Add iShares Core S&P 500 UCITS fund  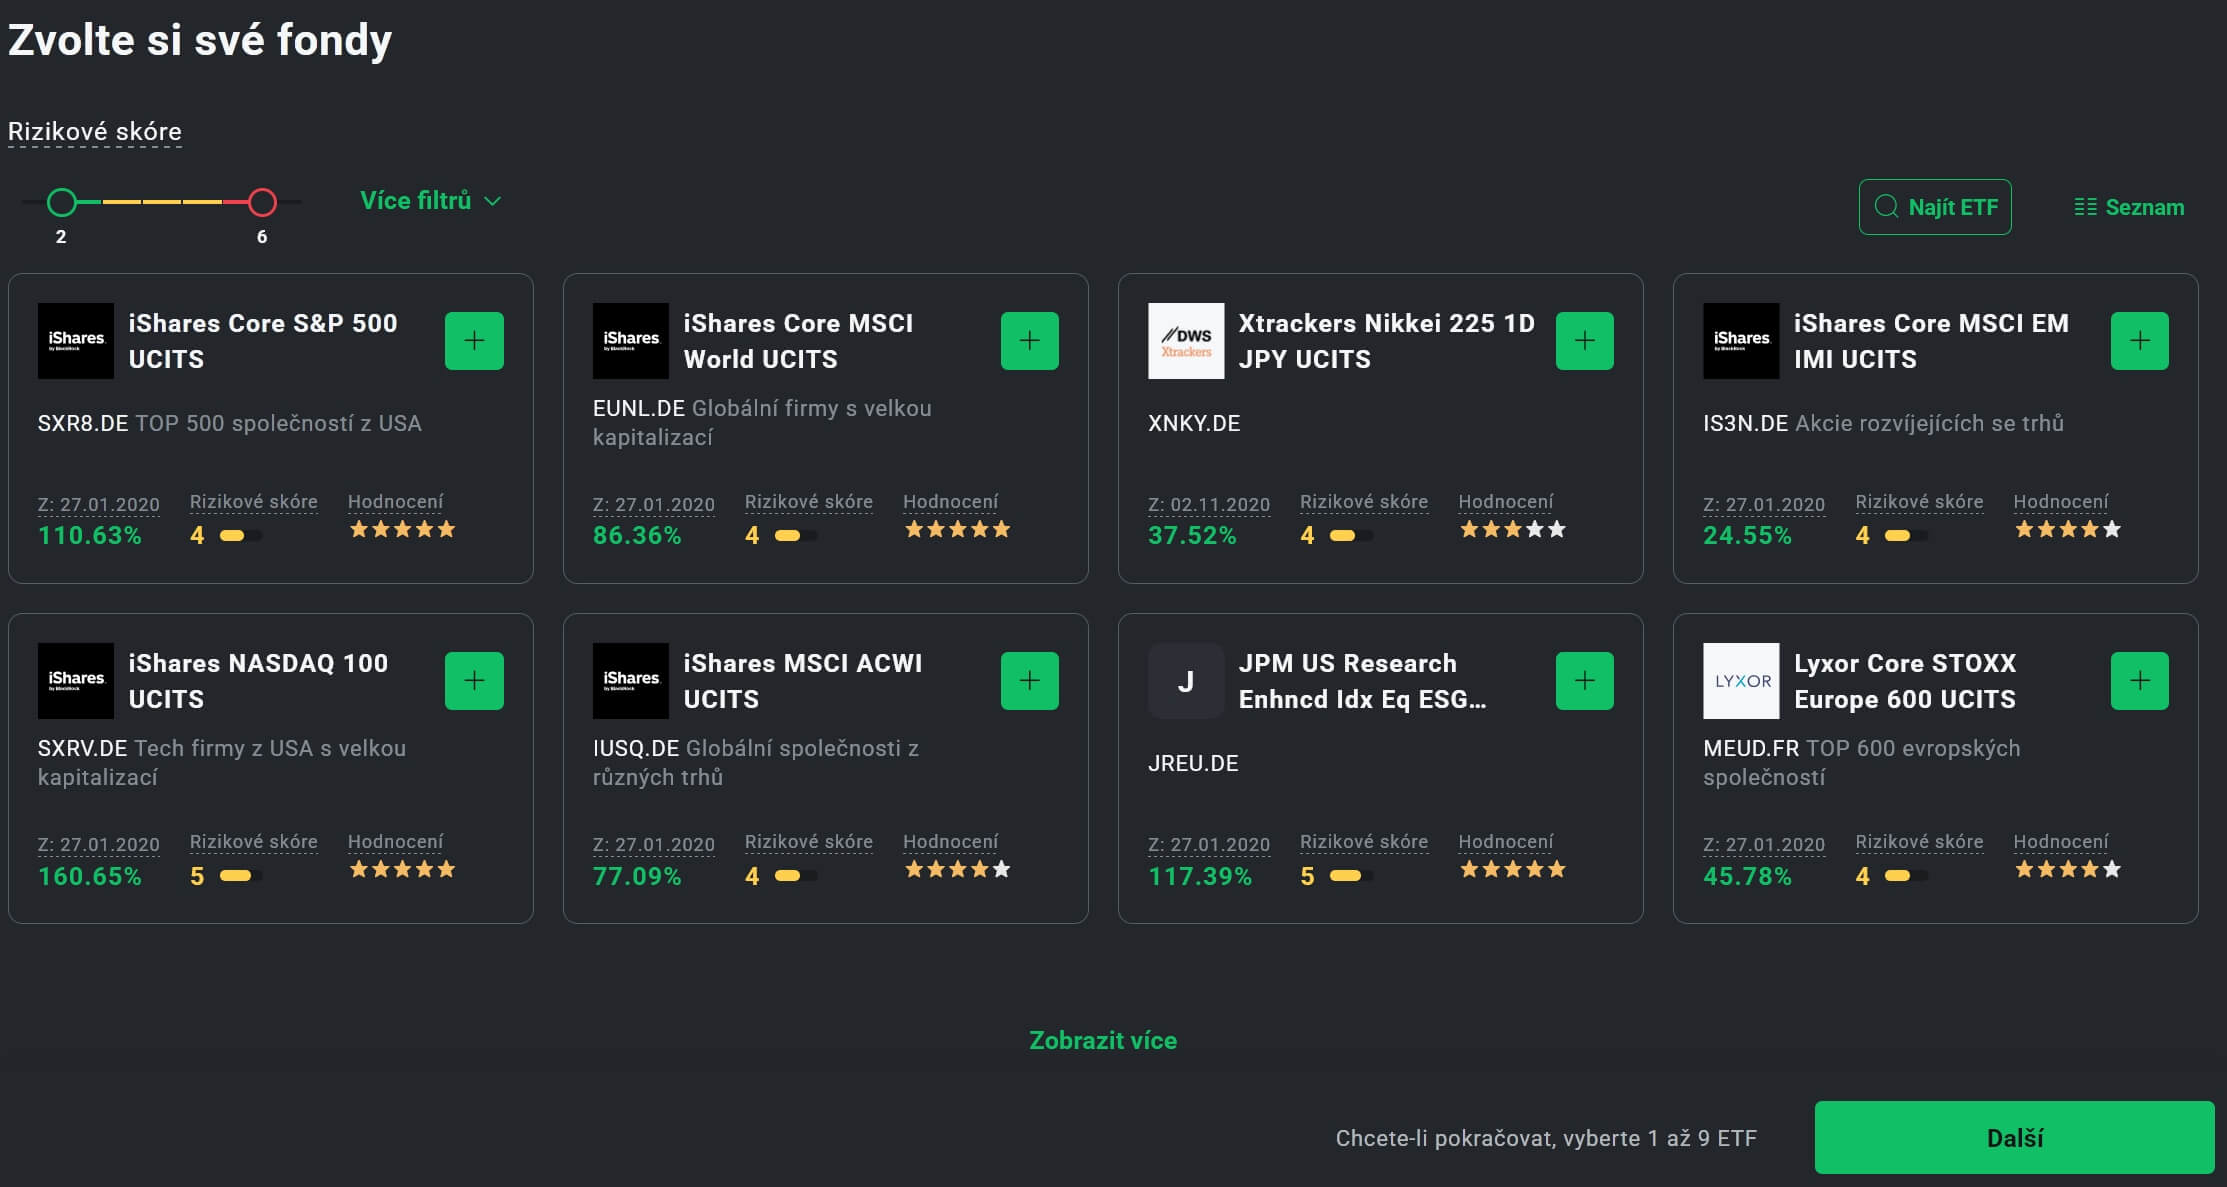click(474, 341)
